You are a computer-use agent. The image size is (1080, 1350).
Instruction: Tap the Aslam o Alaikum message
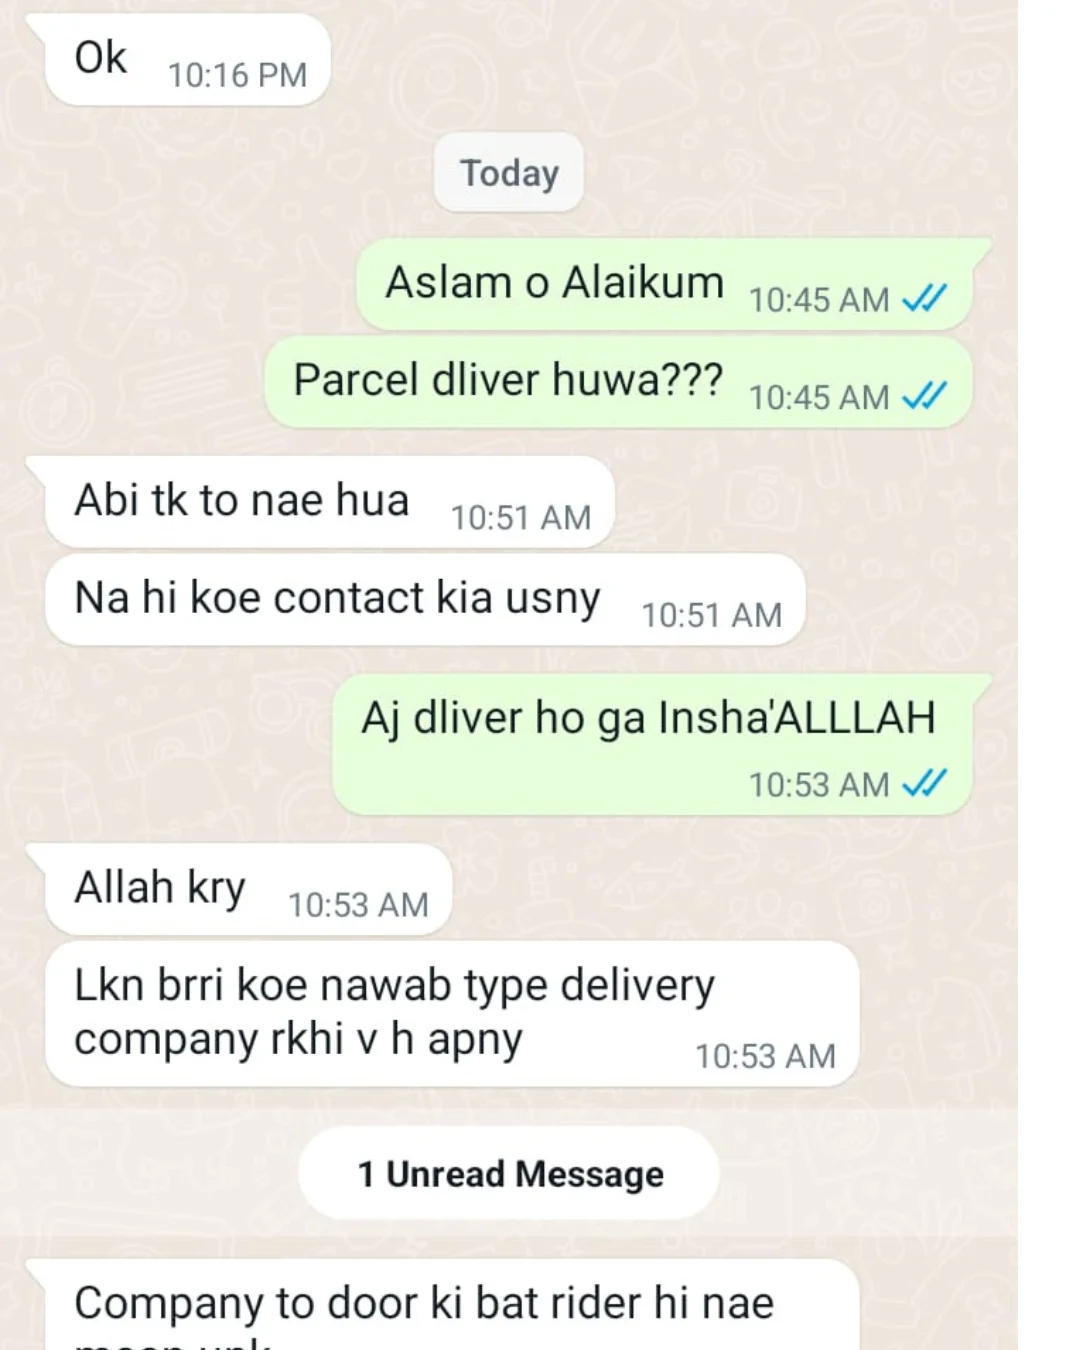665,285
